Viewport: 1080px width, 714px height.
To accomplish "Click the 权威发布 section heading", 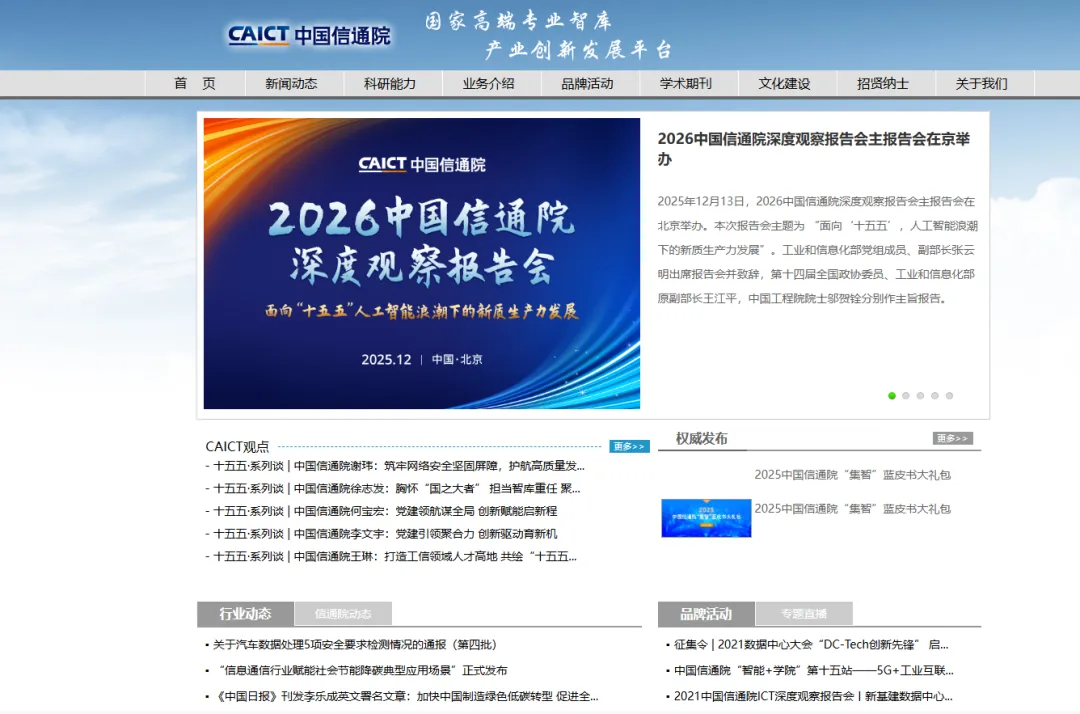I will click(701, 438).
